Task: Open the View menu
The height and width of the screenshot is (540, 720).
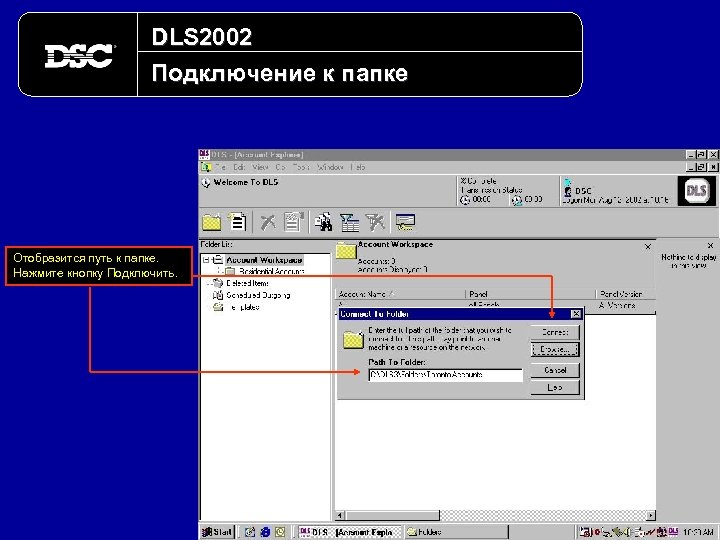Action: coord(260,167)
